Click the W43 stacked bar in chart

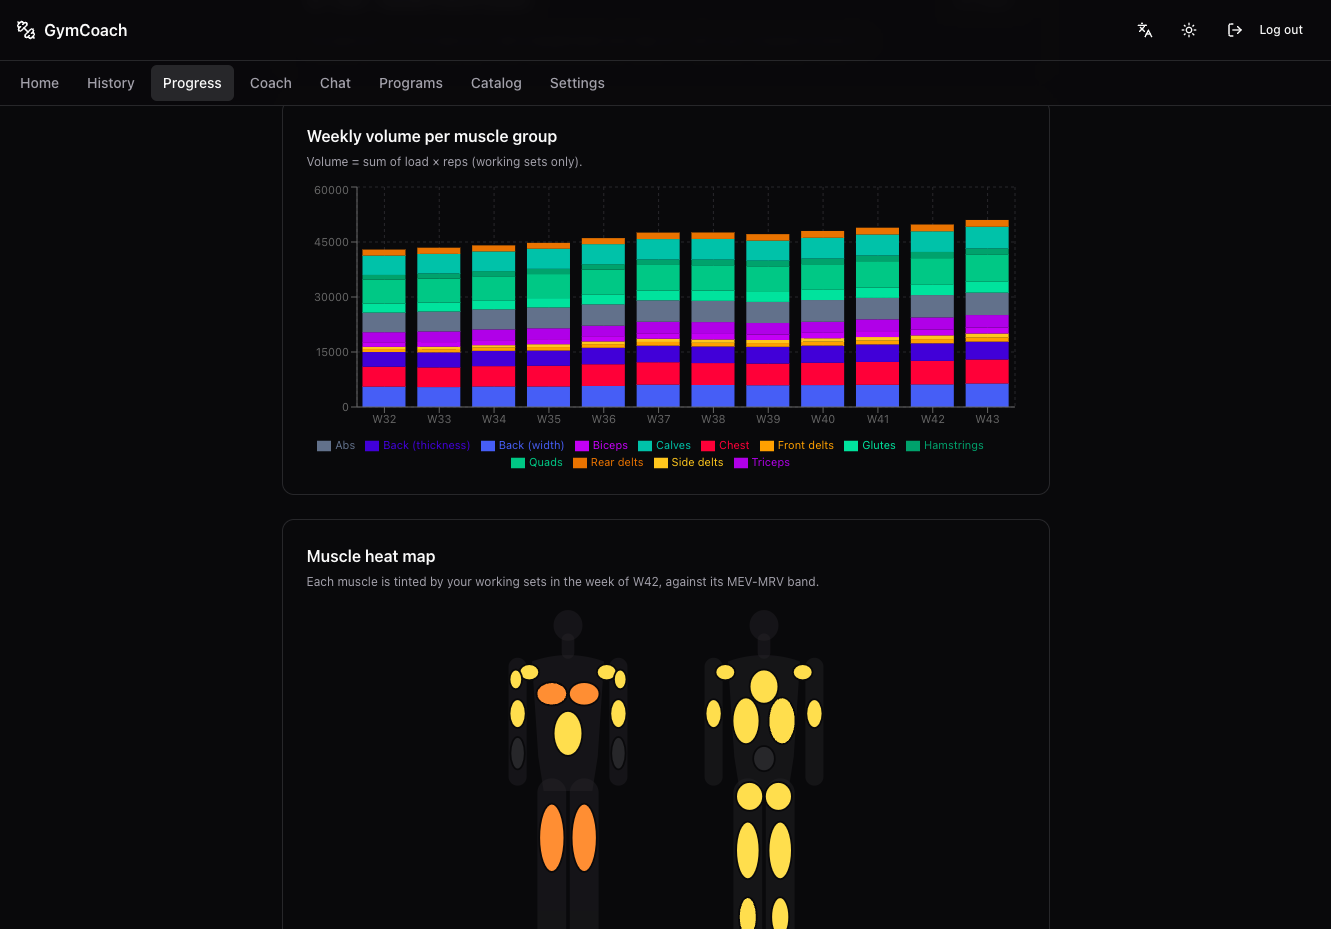click(987, 314)
